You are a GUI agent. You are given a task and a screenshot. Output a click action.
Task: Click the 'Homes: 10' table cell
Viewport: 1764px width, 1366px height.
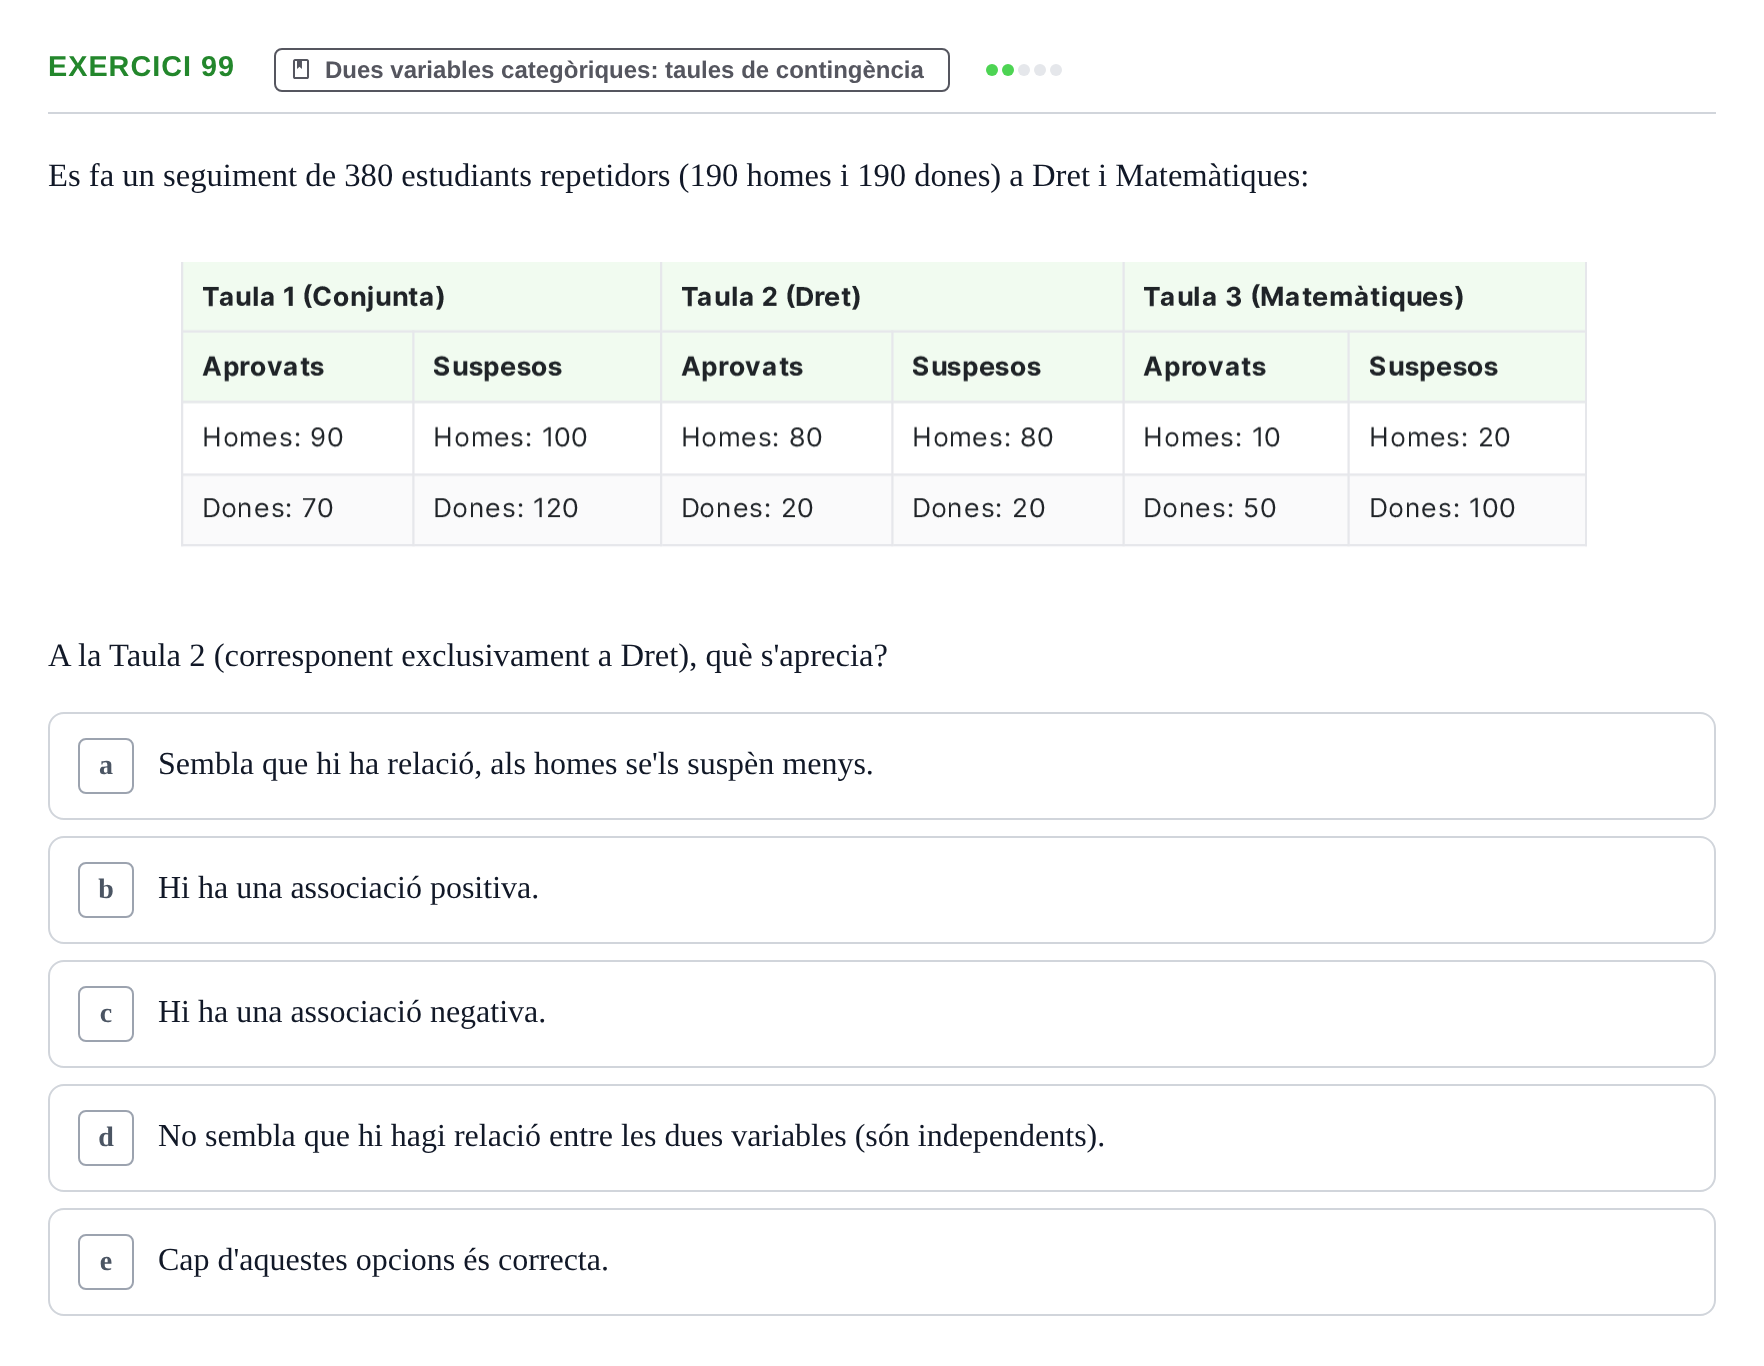pyautogui.click(x=1236, y=438)
